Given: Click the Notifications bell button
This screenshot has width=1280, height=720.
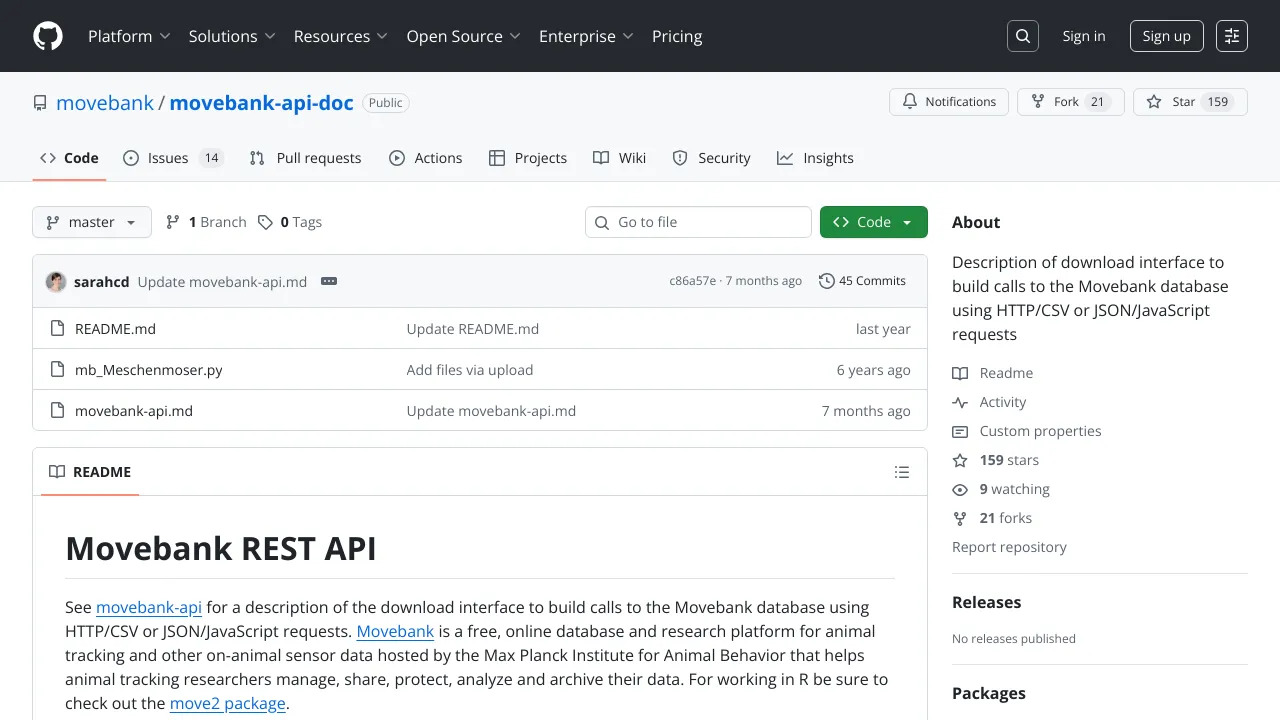Looking at the screenshot, I should (949, 102).
